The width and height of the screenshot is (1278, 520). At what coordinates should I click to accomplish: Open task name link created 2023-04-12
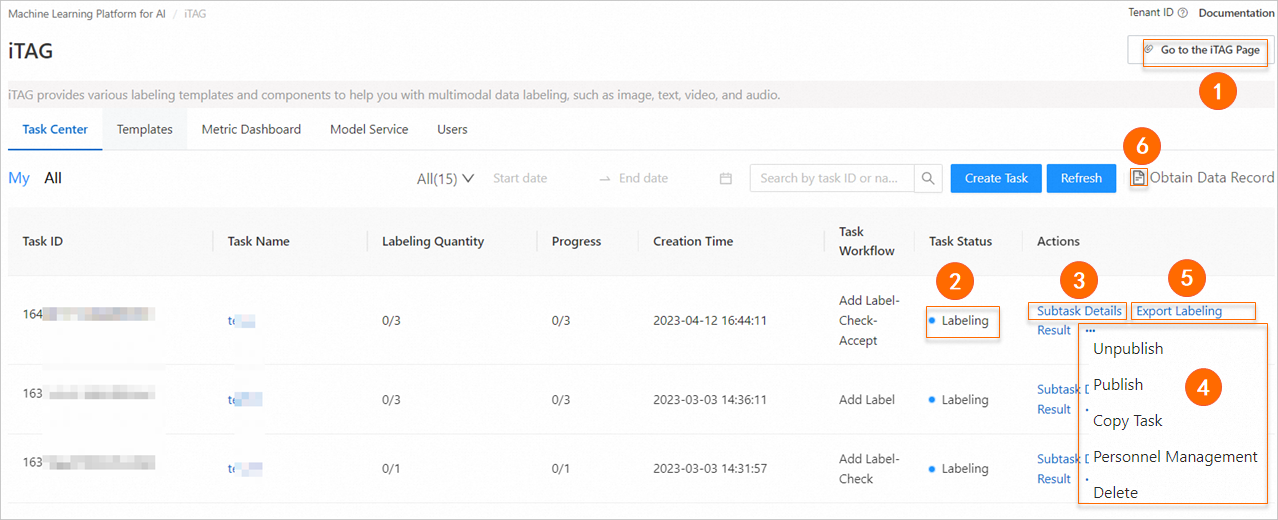point(242,321)
